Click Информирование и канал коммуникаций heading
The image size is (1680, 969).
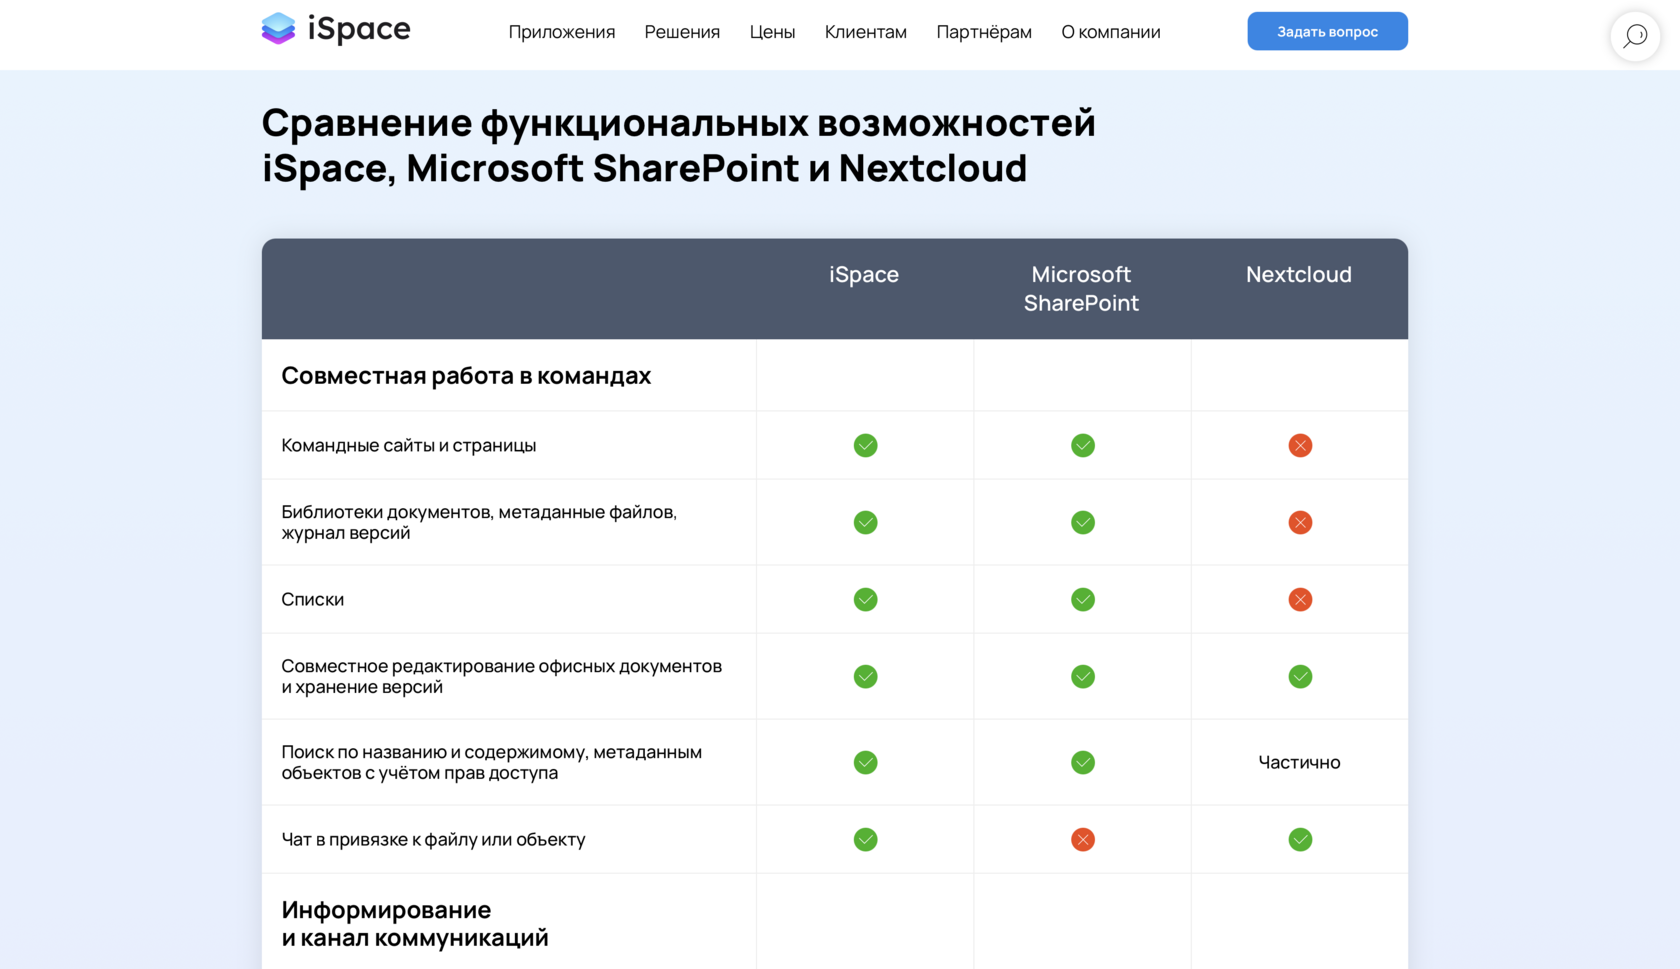point(415,923)
